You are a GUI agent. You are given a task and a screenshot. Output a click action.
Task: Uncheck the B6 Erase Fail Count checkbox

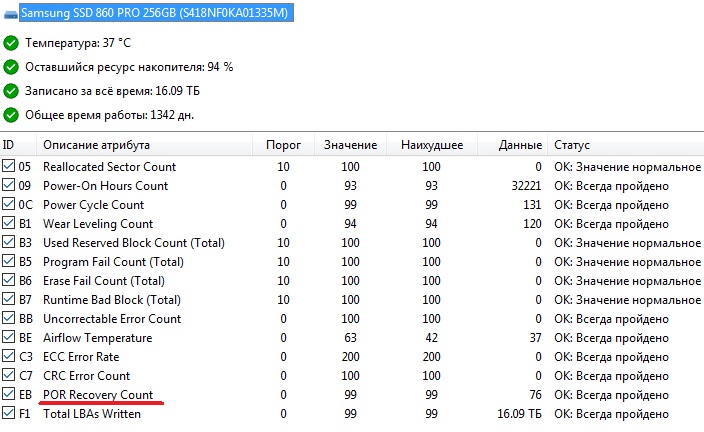[8, 280]
